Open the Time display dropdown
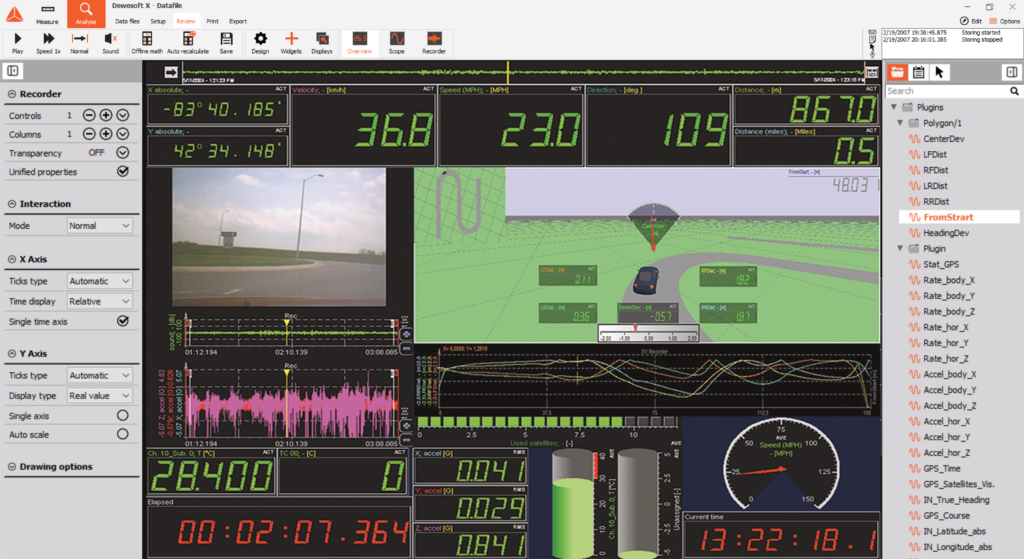The height and width of the screenshot is (559, 1024). 100,301
